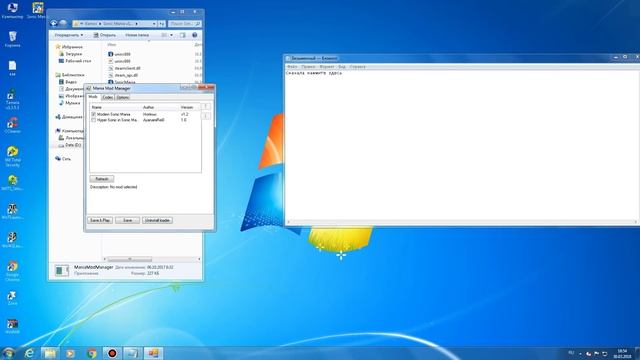640x360 pixels.
Task: Open Правка menu in Notepad
Action: point(308,67)
